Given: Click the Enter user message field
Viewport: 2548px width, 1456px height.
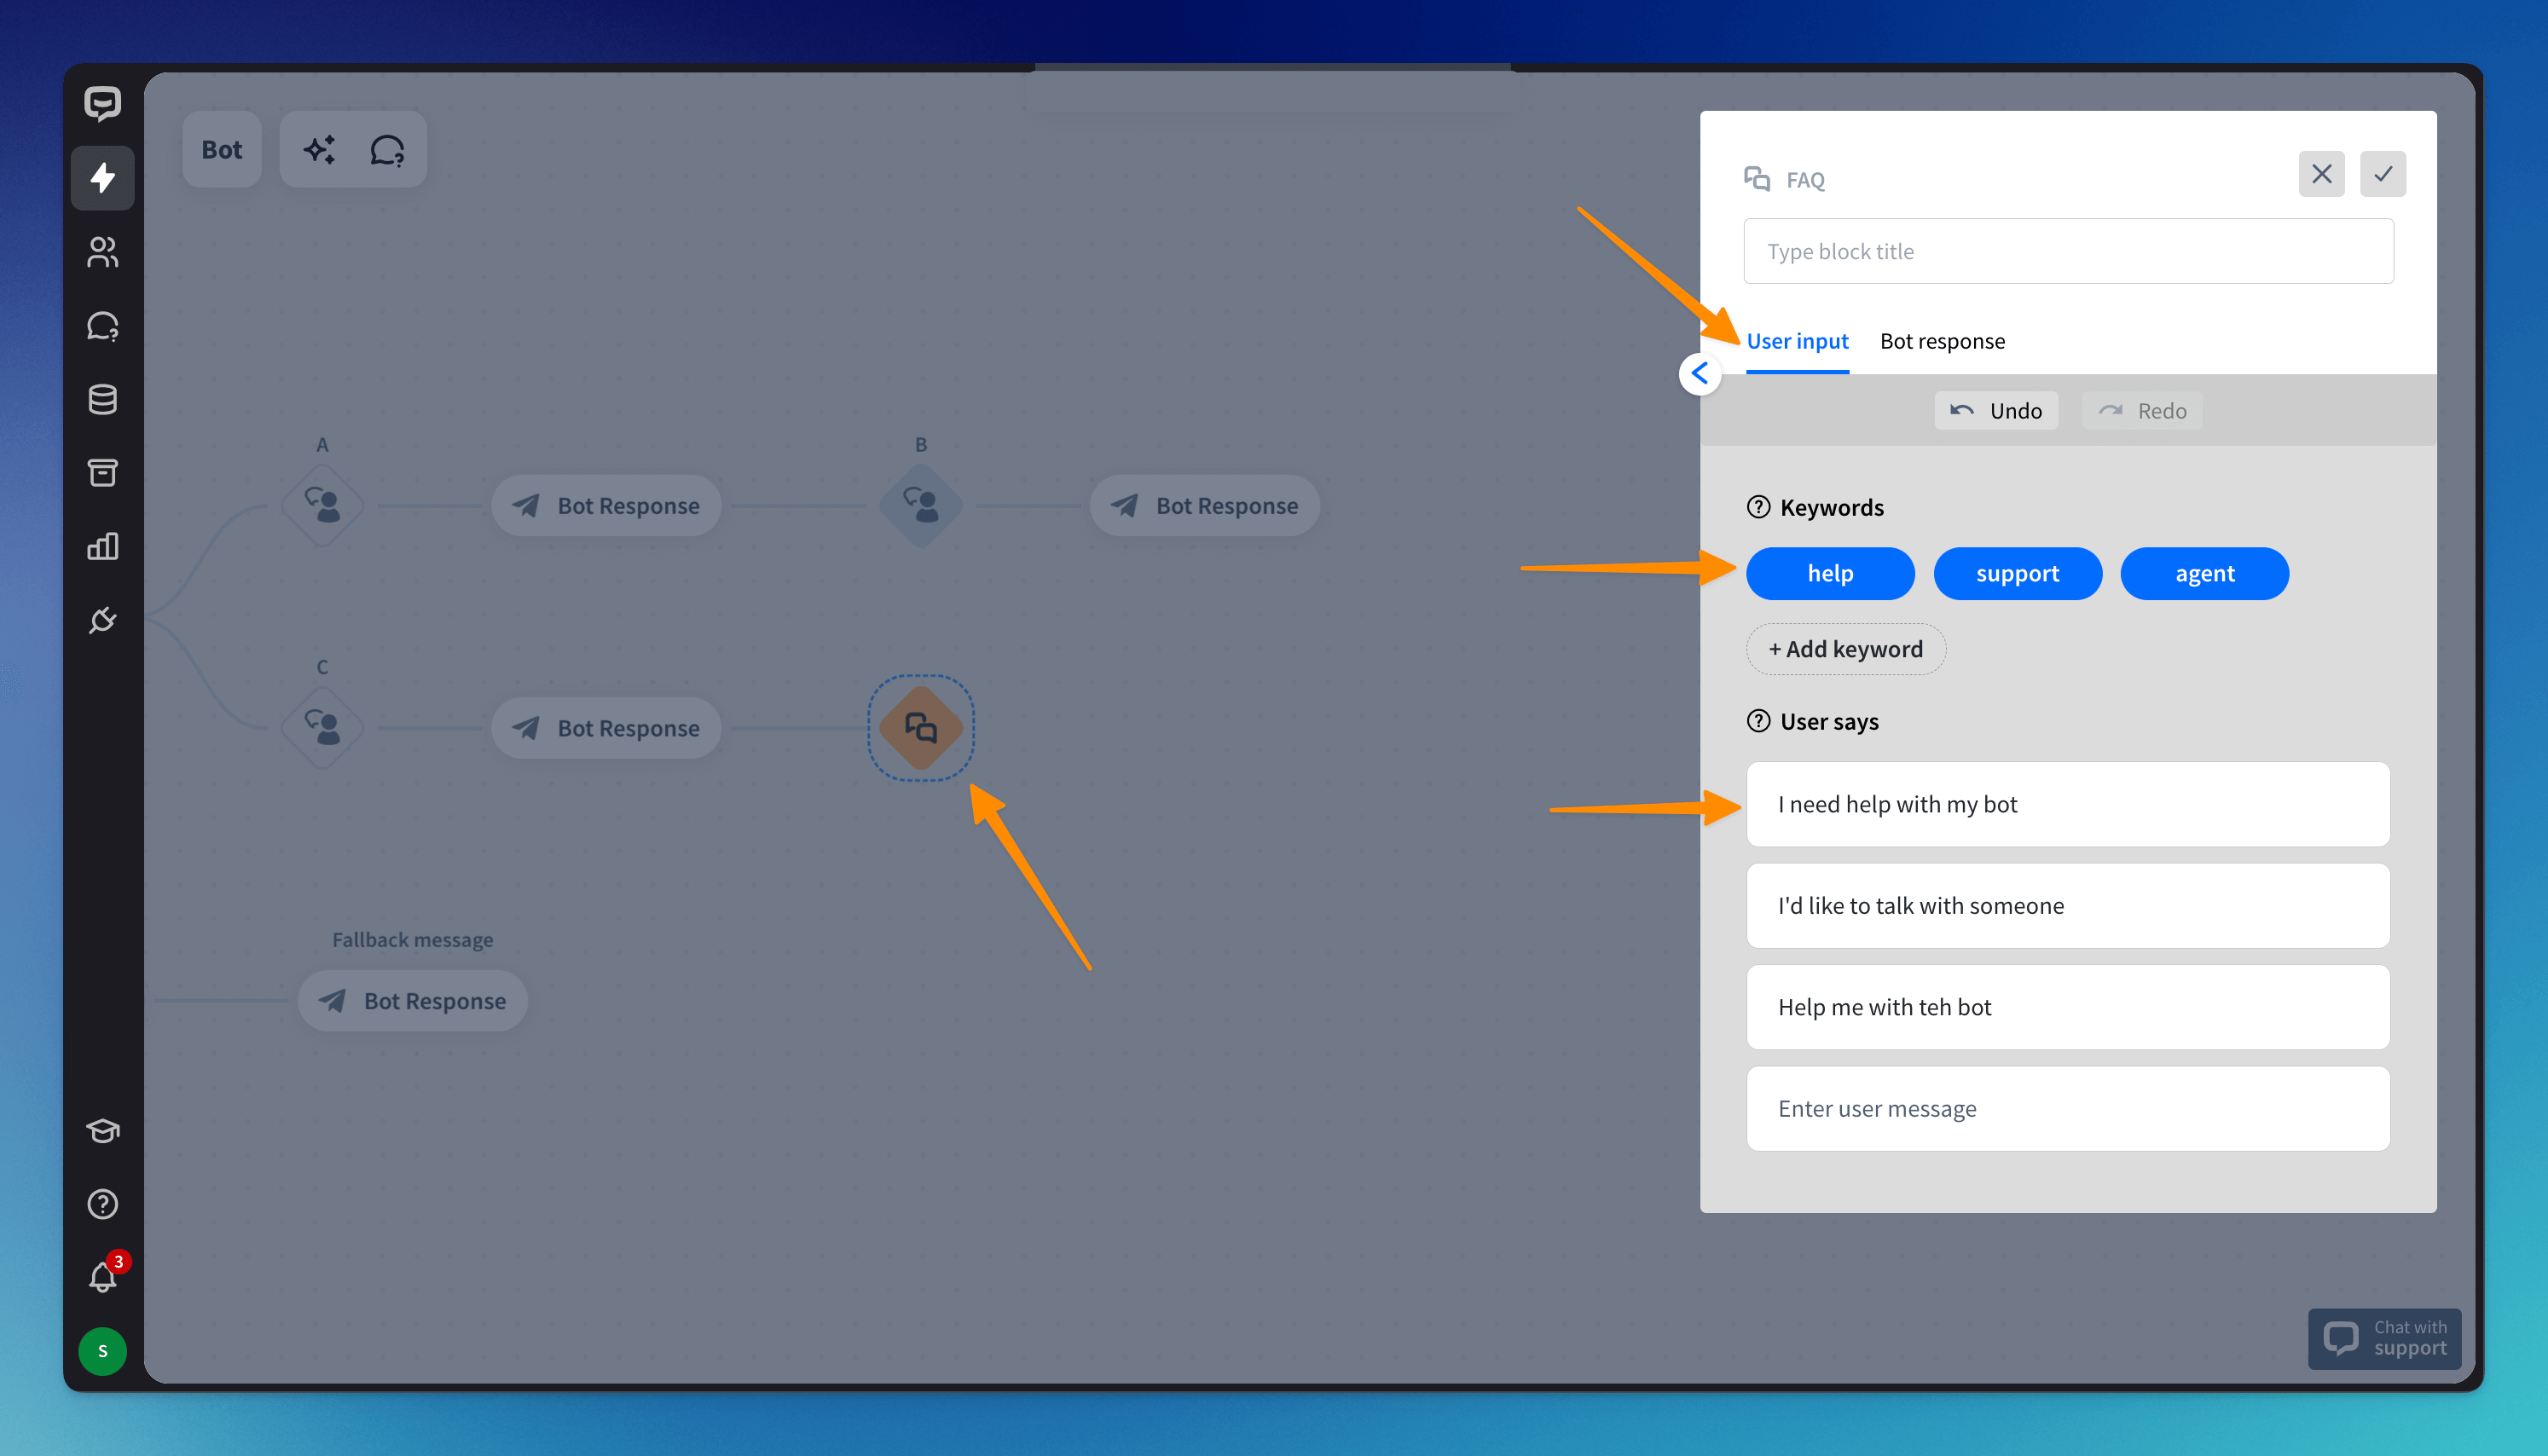Looking at the screenshot, I should pyautogui.click(x=2068, y=1108).
